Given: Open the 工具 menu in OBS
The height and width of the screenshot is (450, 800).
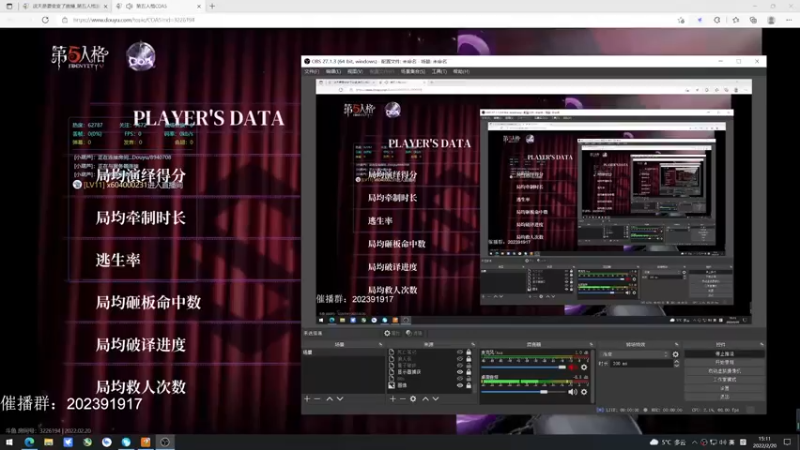Looking at the screenshot, I should 439,71.
